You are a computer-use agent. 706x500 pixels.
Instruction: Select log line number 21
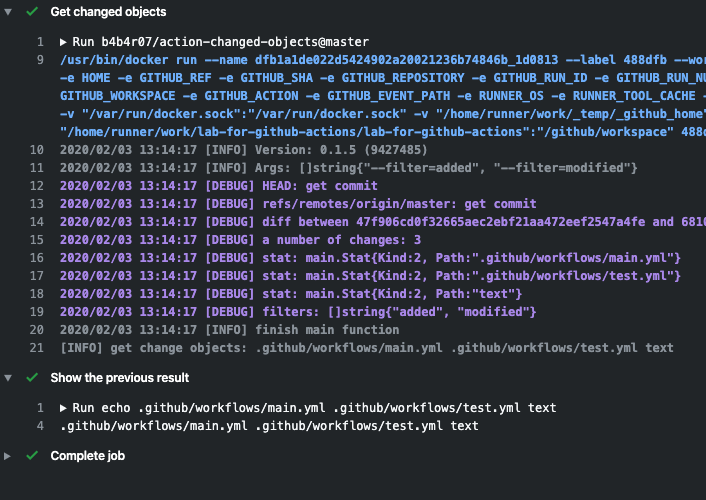pyautogui.click(x=37, y=348)
